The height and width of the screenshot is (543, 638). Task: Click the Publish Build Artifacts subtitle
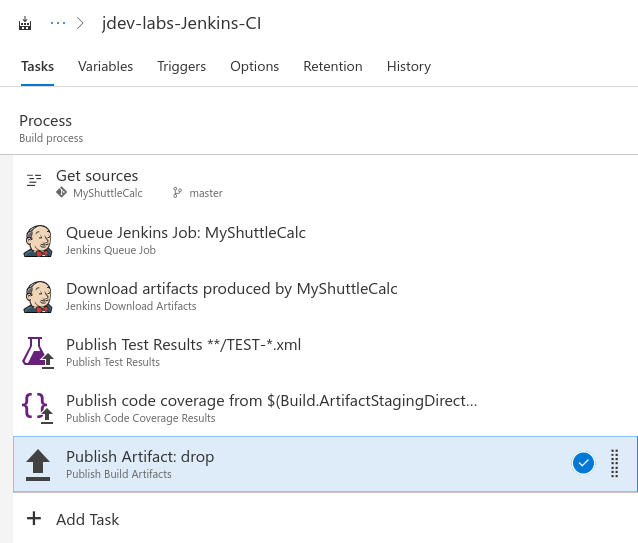(x=118, y=474)
